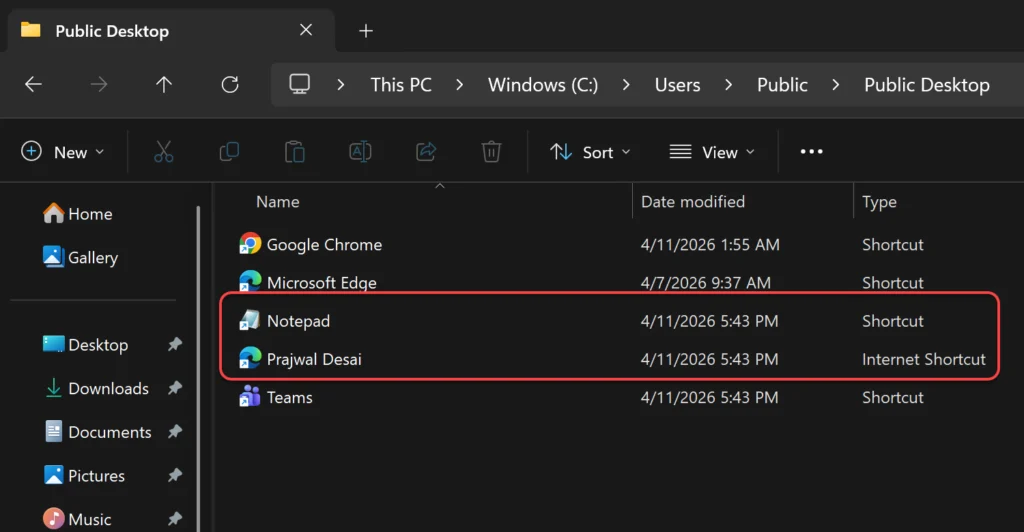The height and width of the screenshot is (532, 1024).
Task: Add a new tab with plus button
Action: coord(366,31)
